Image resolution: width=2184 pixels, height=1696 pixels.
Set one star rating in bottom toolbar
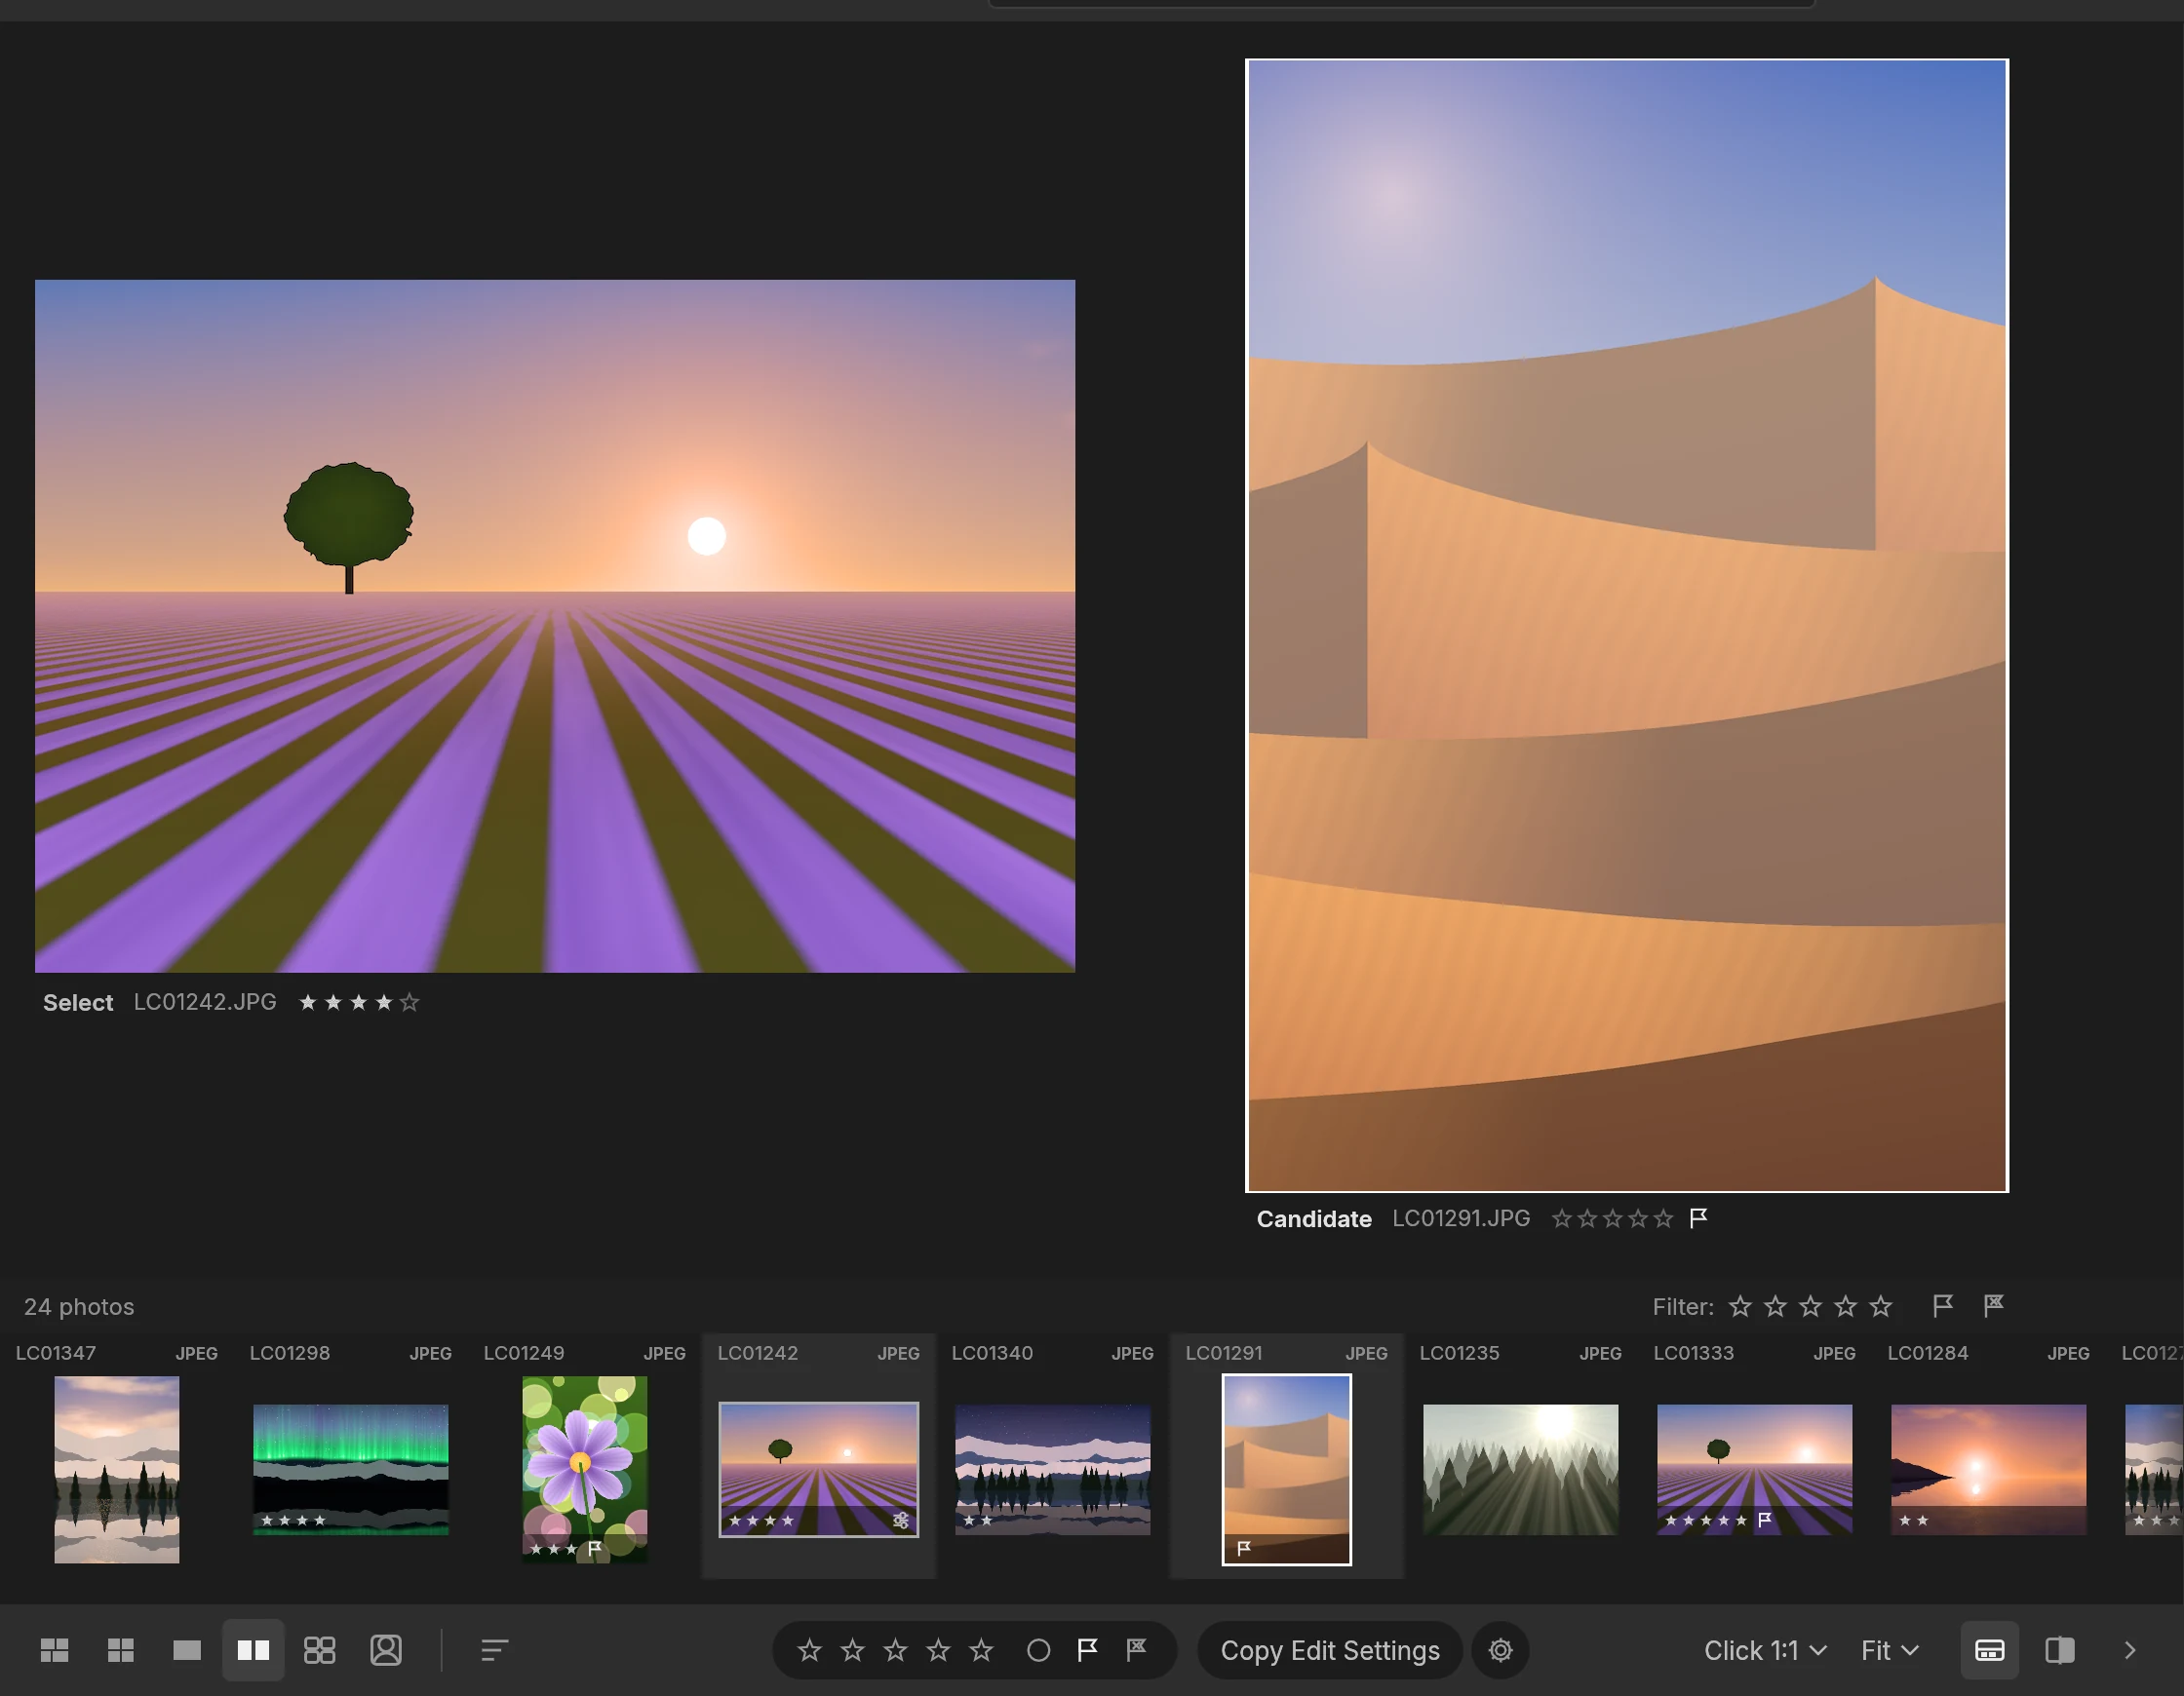coord(809,1650)
